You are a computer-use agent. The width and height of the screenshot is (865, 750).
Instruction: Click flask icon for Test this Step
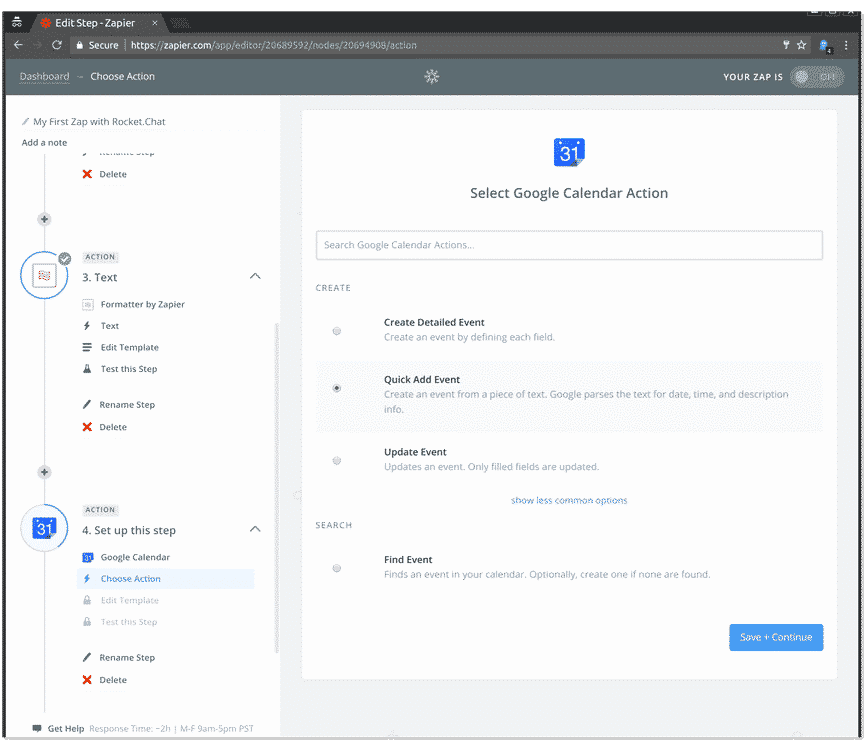click(87, 369)
